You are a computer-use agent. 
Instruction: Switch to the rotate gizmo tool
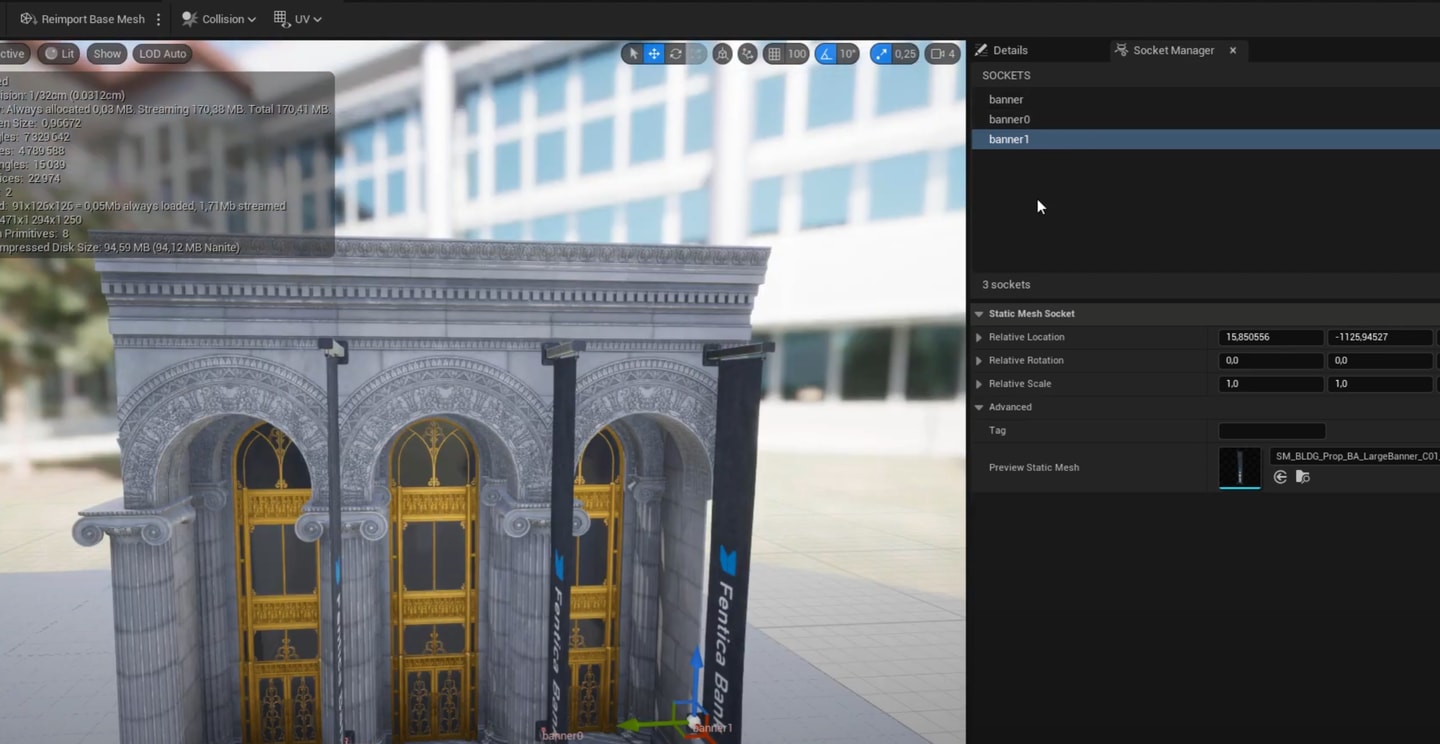(676, 54)
